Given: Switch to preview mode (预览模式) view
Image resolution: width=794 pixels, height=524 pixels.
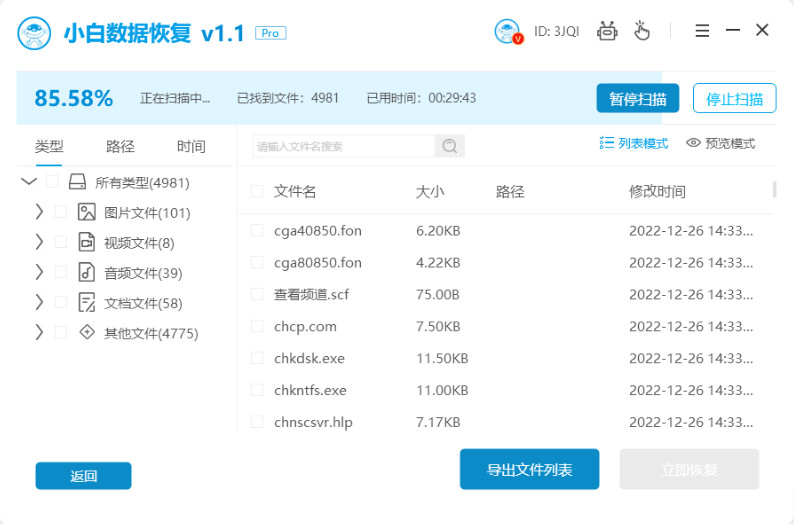Looking at the screenshot, I should click(x=720, y=143).
